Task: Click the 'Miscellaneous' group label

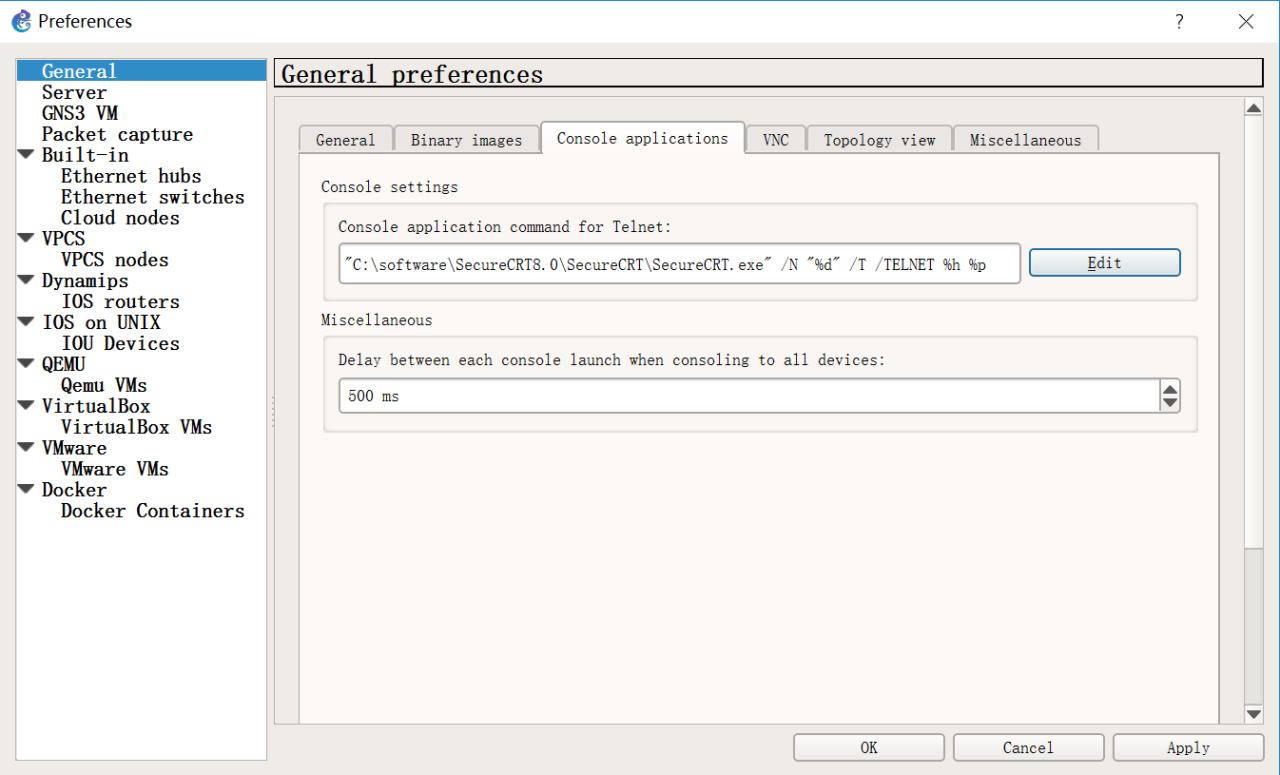Action: [377, 320]
